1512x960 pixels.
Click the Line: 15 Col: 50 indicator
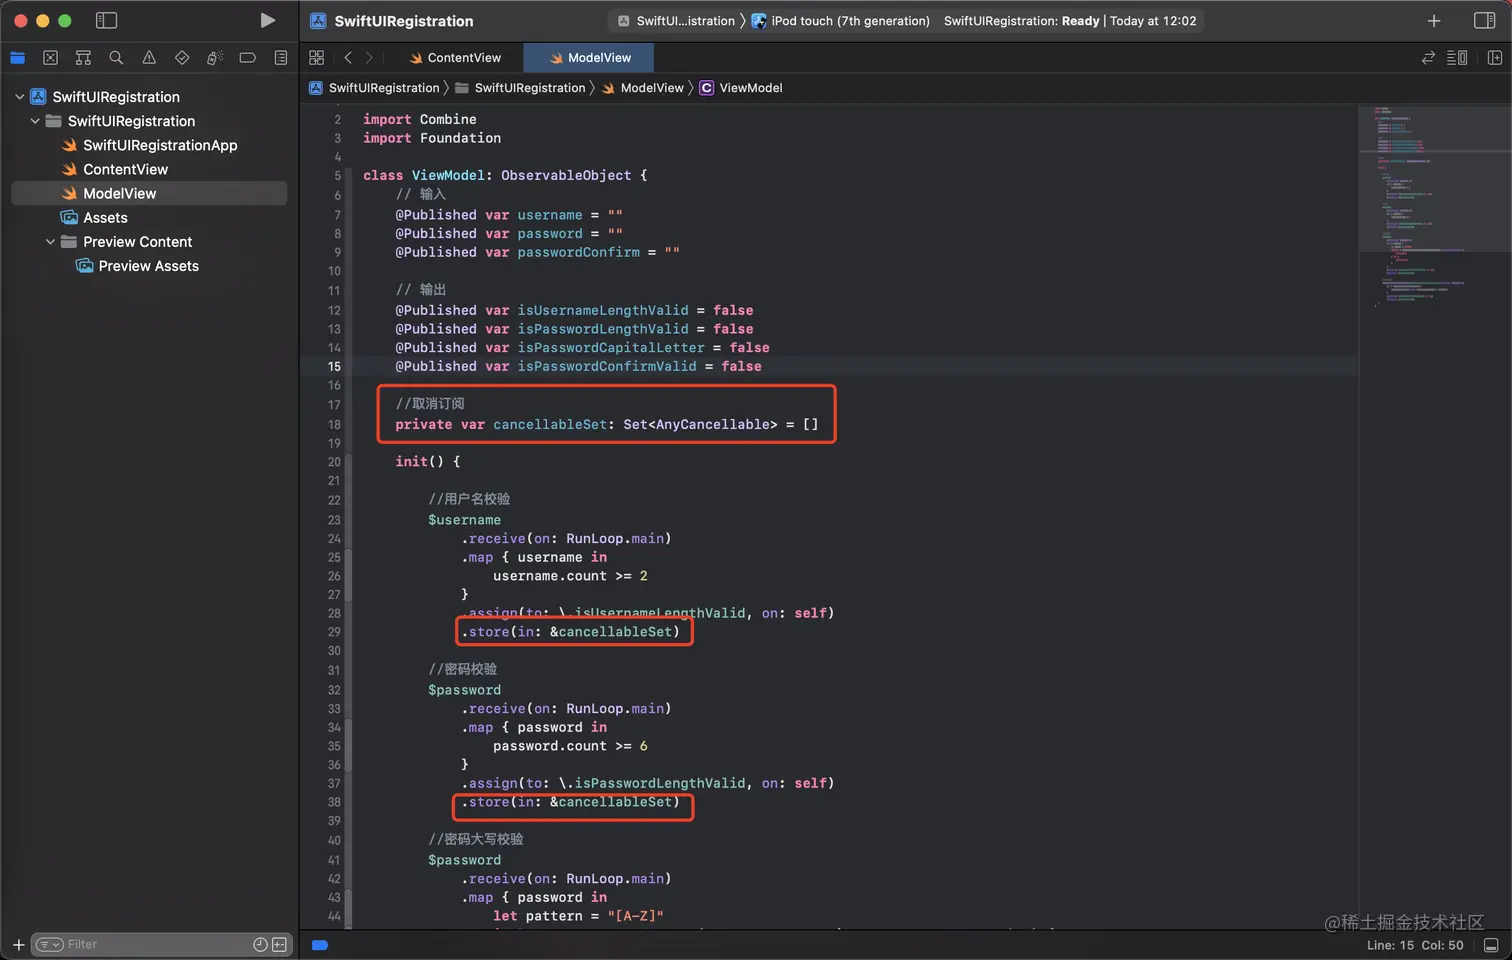click(x=1415, y=945)
